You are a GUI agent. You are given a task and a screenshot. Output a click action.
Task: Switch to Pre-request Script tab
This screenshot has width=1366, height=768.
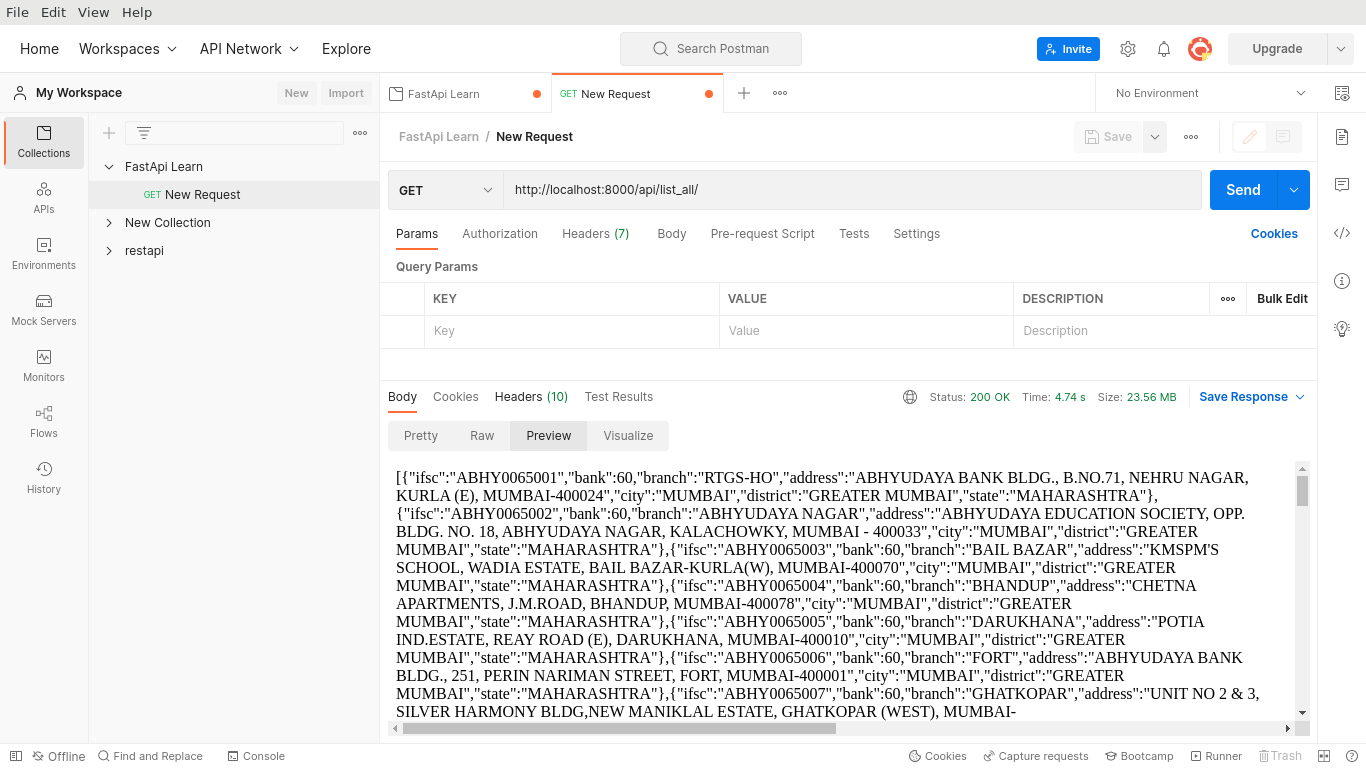point(763,234)
